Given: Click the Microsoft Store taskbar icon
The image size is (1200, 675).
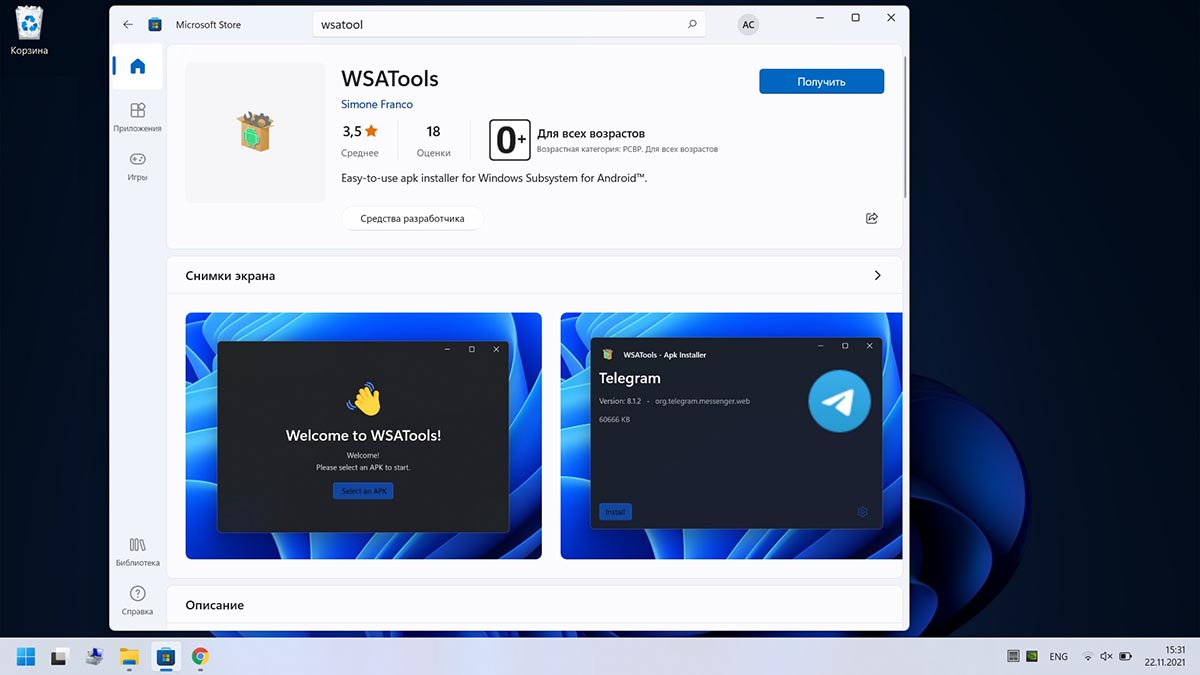Looking at the screenshot, I should click(x=165, y=657).
